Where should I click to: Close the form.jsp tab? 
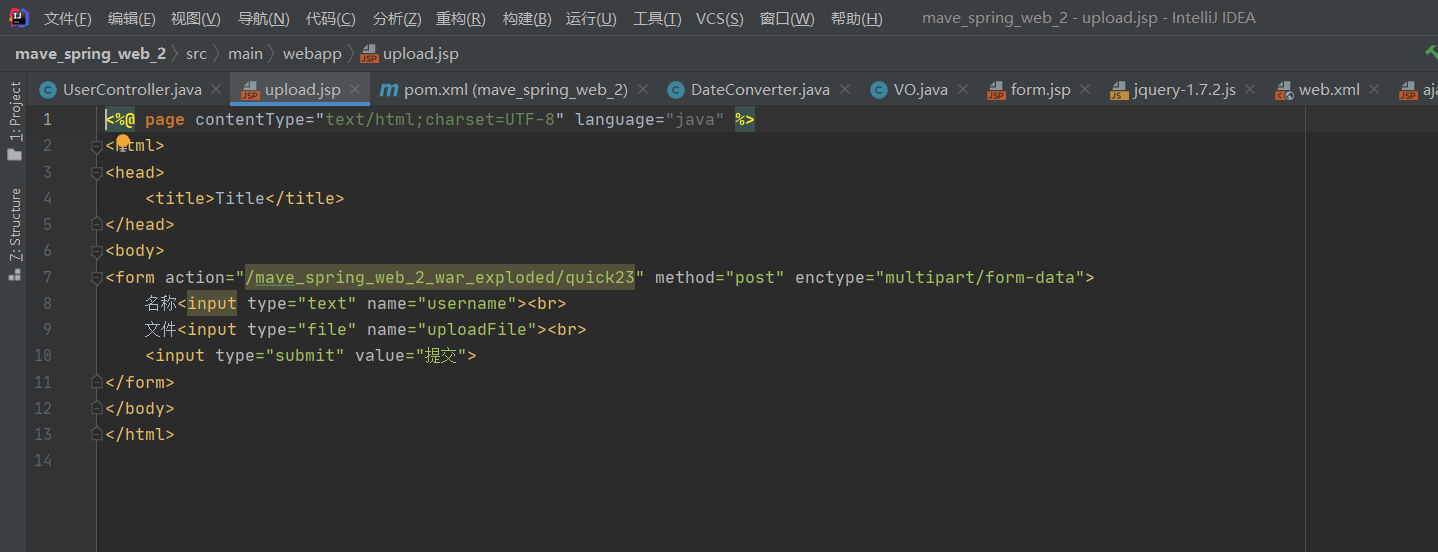[x=1086, y=90]
